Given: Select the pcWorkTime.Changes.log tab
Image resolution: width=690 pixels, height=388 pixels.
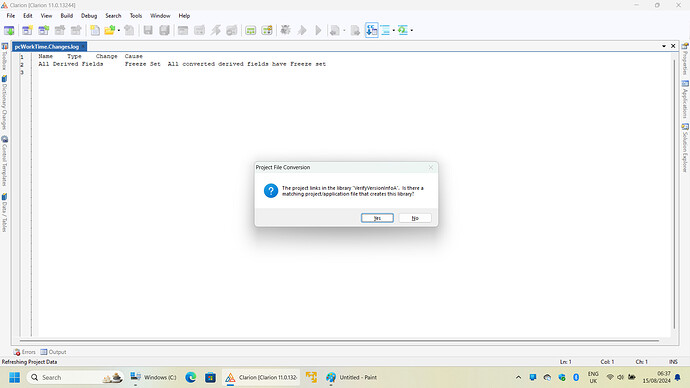Looking at the screenshot, I should click(x=47, y=47).
